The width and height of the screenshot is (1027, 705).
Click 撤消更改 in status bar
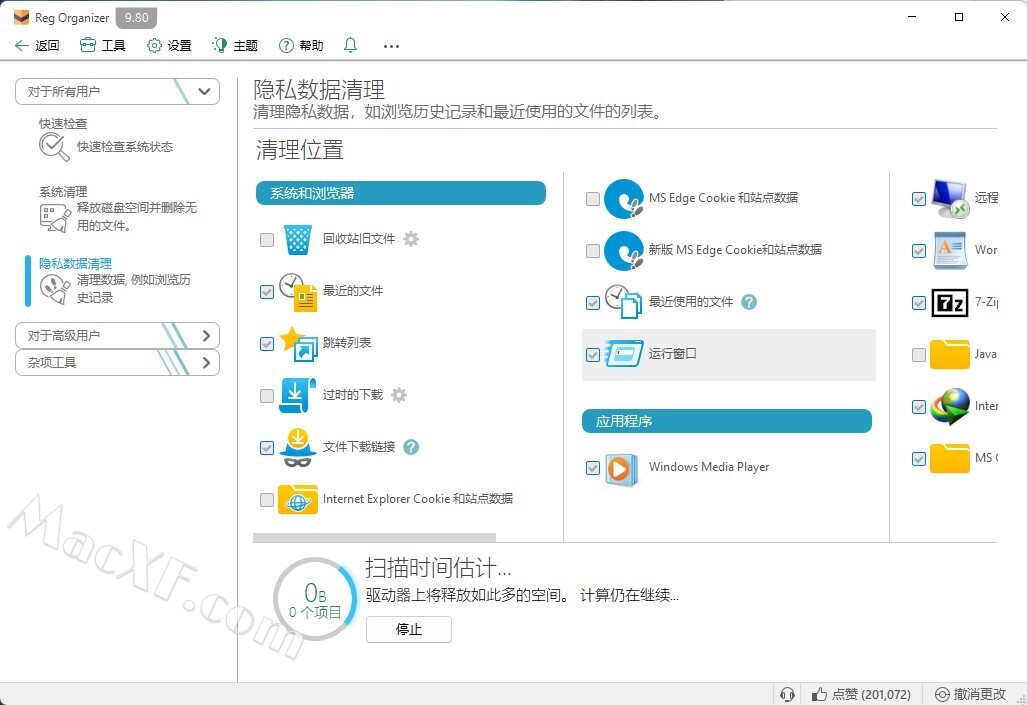tap(971, 695)
